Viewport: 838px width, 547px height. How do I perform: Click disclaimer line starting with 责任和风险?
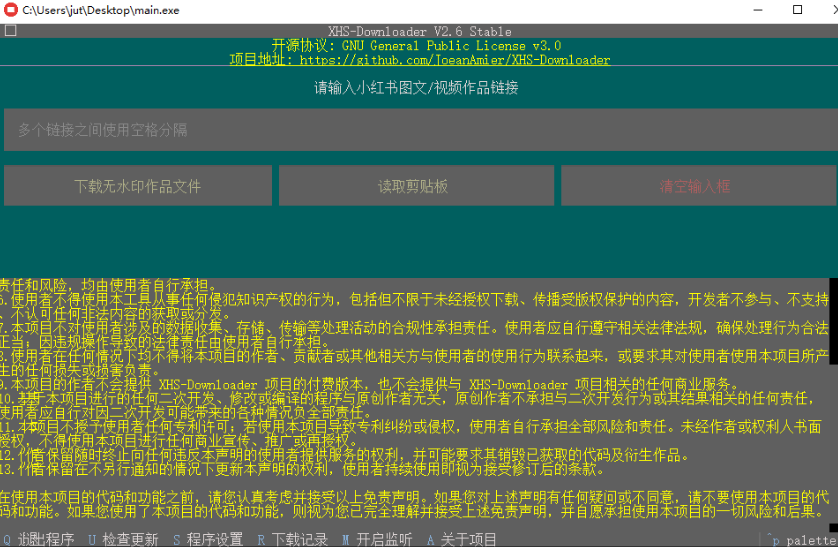coord(108,285)
